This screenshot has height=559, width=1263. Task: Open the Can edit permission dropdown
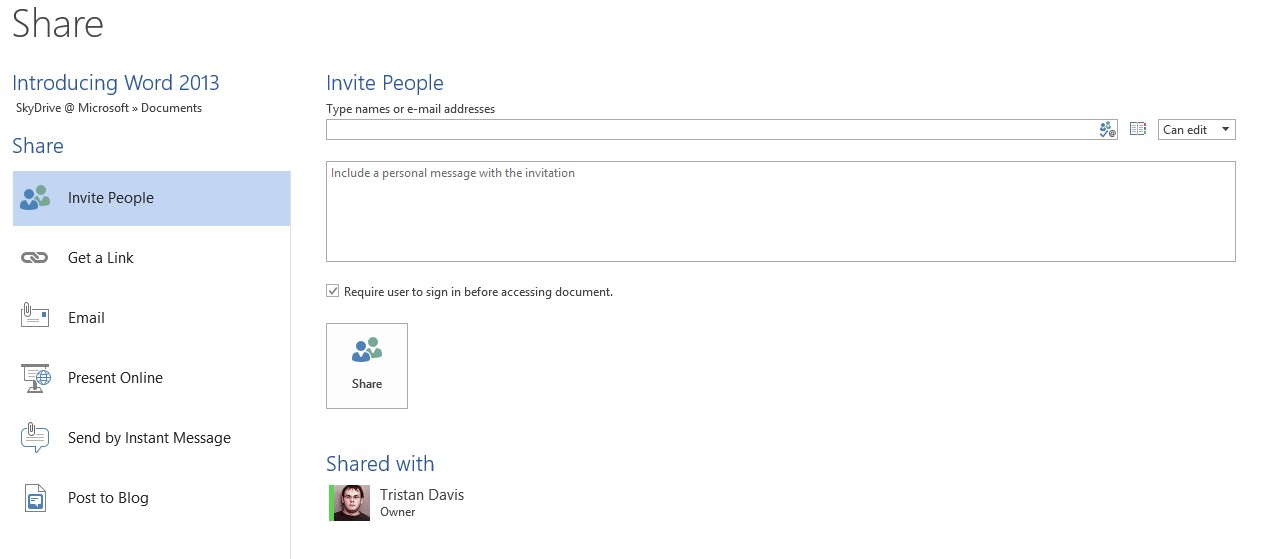tap(1197, 130)
